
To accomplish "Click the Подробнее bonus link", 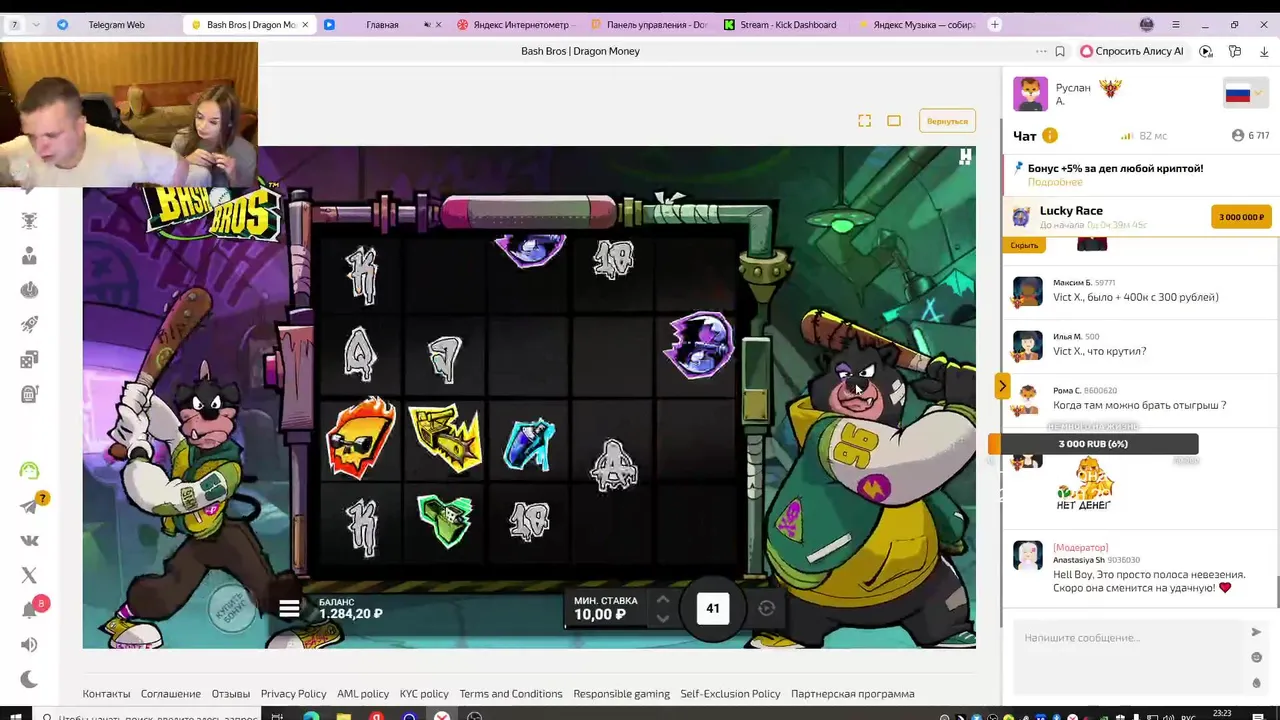I will point(1055,182).
